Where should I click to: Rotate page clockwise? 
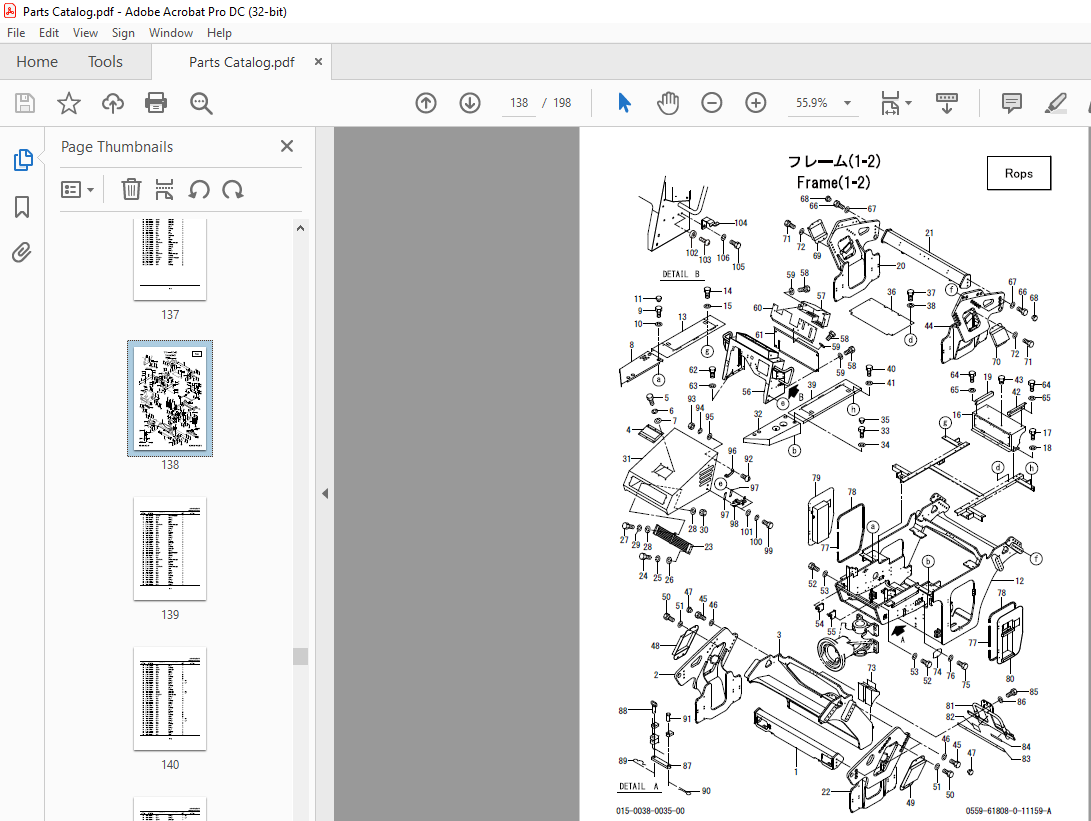point(232,189)
